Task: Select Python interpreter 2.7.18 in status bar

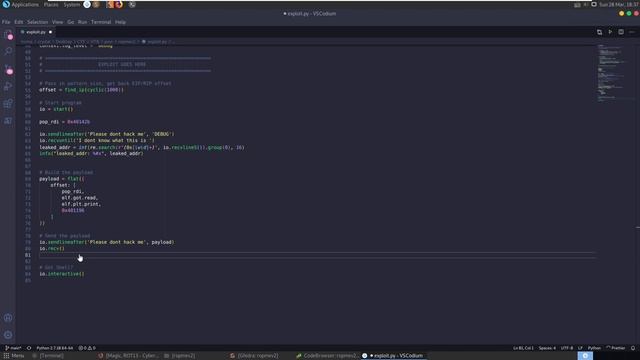Action: (55, 348)
